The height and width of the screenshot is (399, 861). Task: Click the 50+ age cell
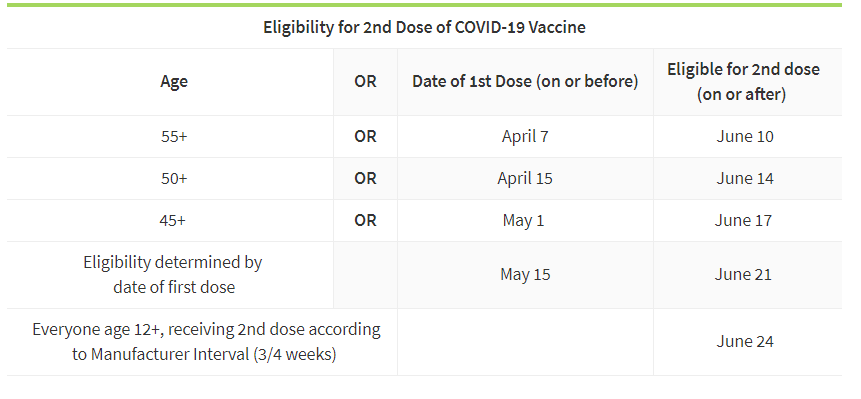[174, 178]
